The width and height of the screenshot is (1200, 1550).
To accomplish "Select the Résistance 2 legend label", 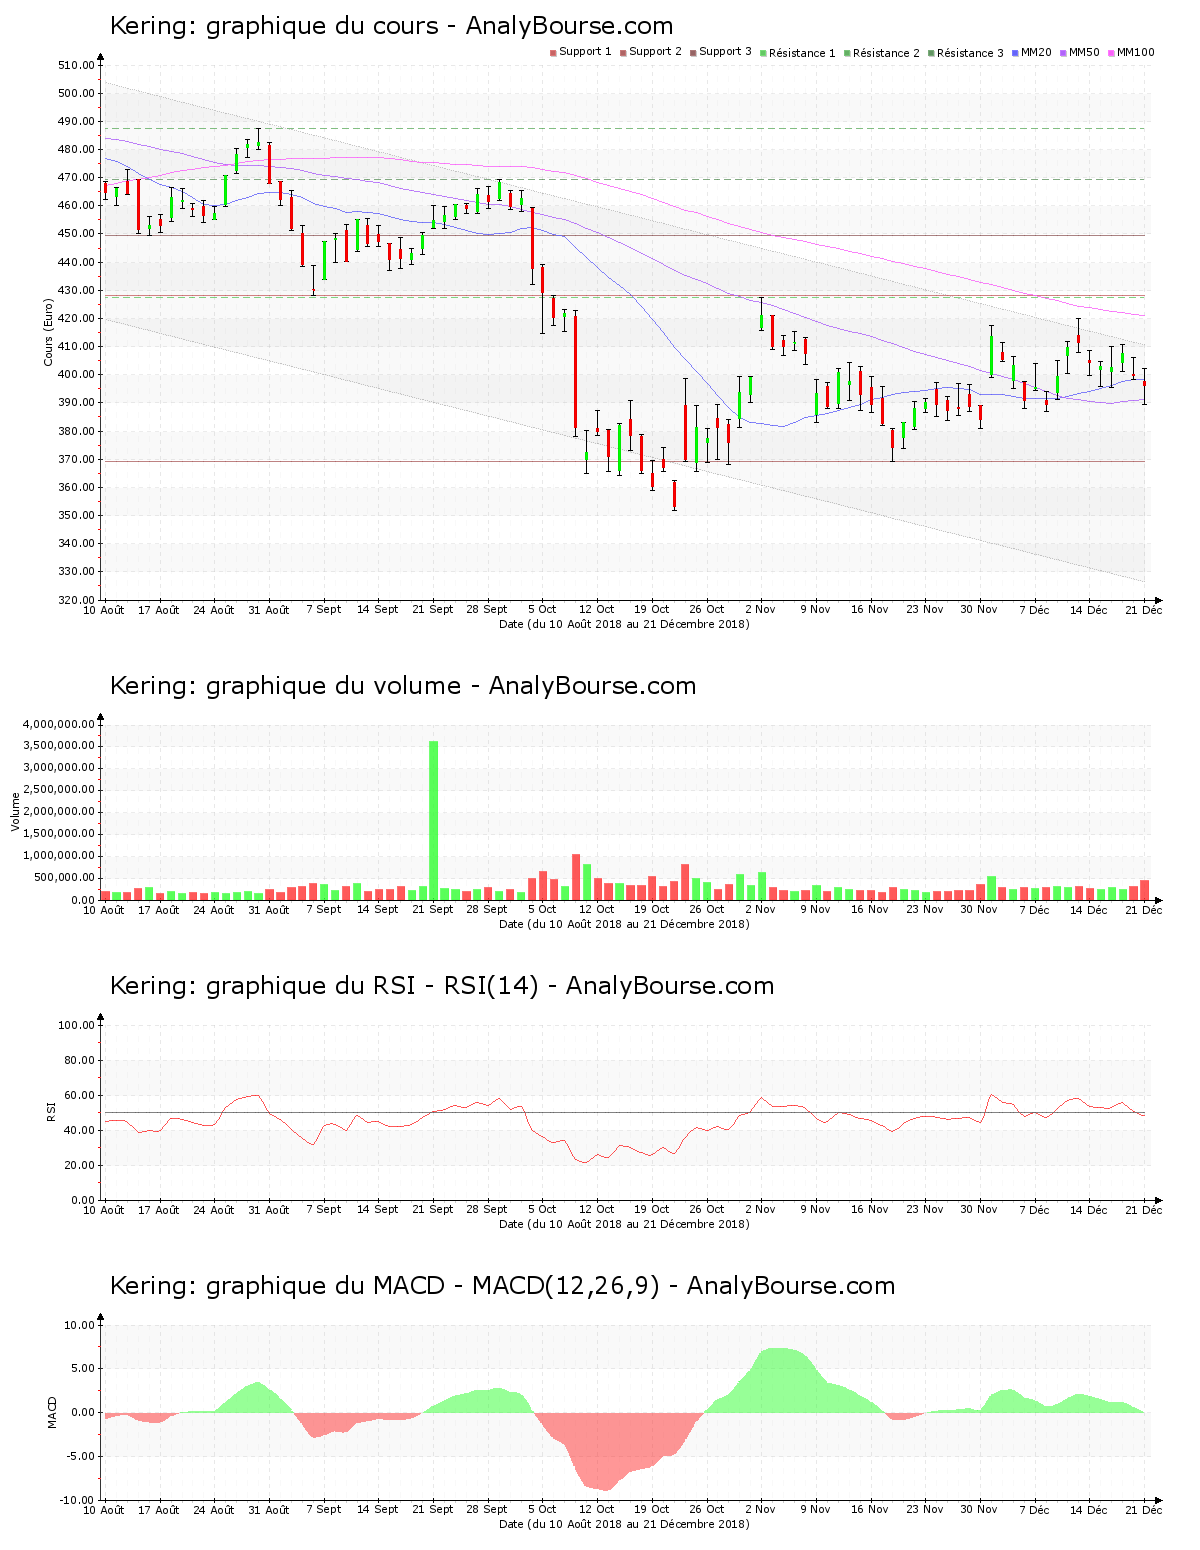I will pyautogui.click(x=886, y=53).
